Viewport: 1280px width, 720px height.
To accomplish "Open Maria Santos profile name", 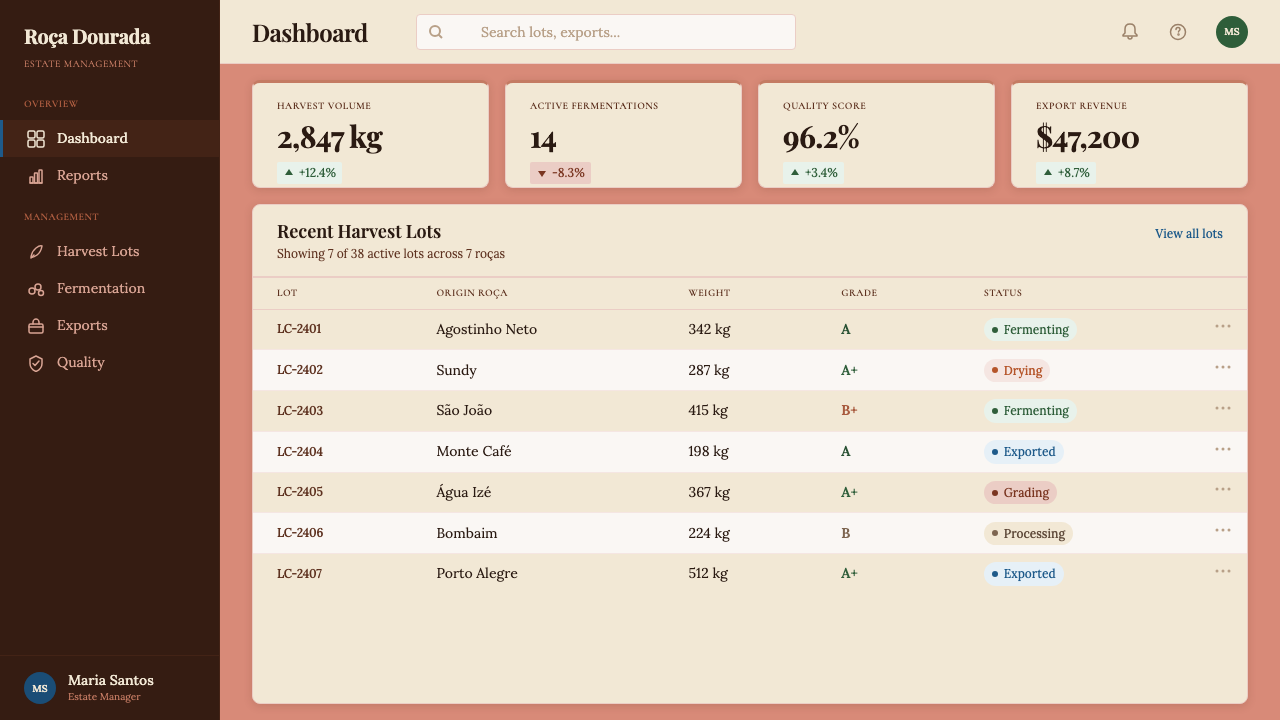I will [x=111, y=680].
